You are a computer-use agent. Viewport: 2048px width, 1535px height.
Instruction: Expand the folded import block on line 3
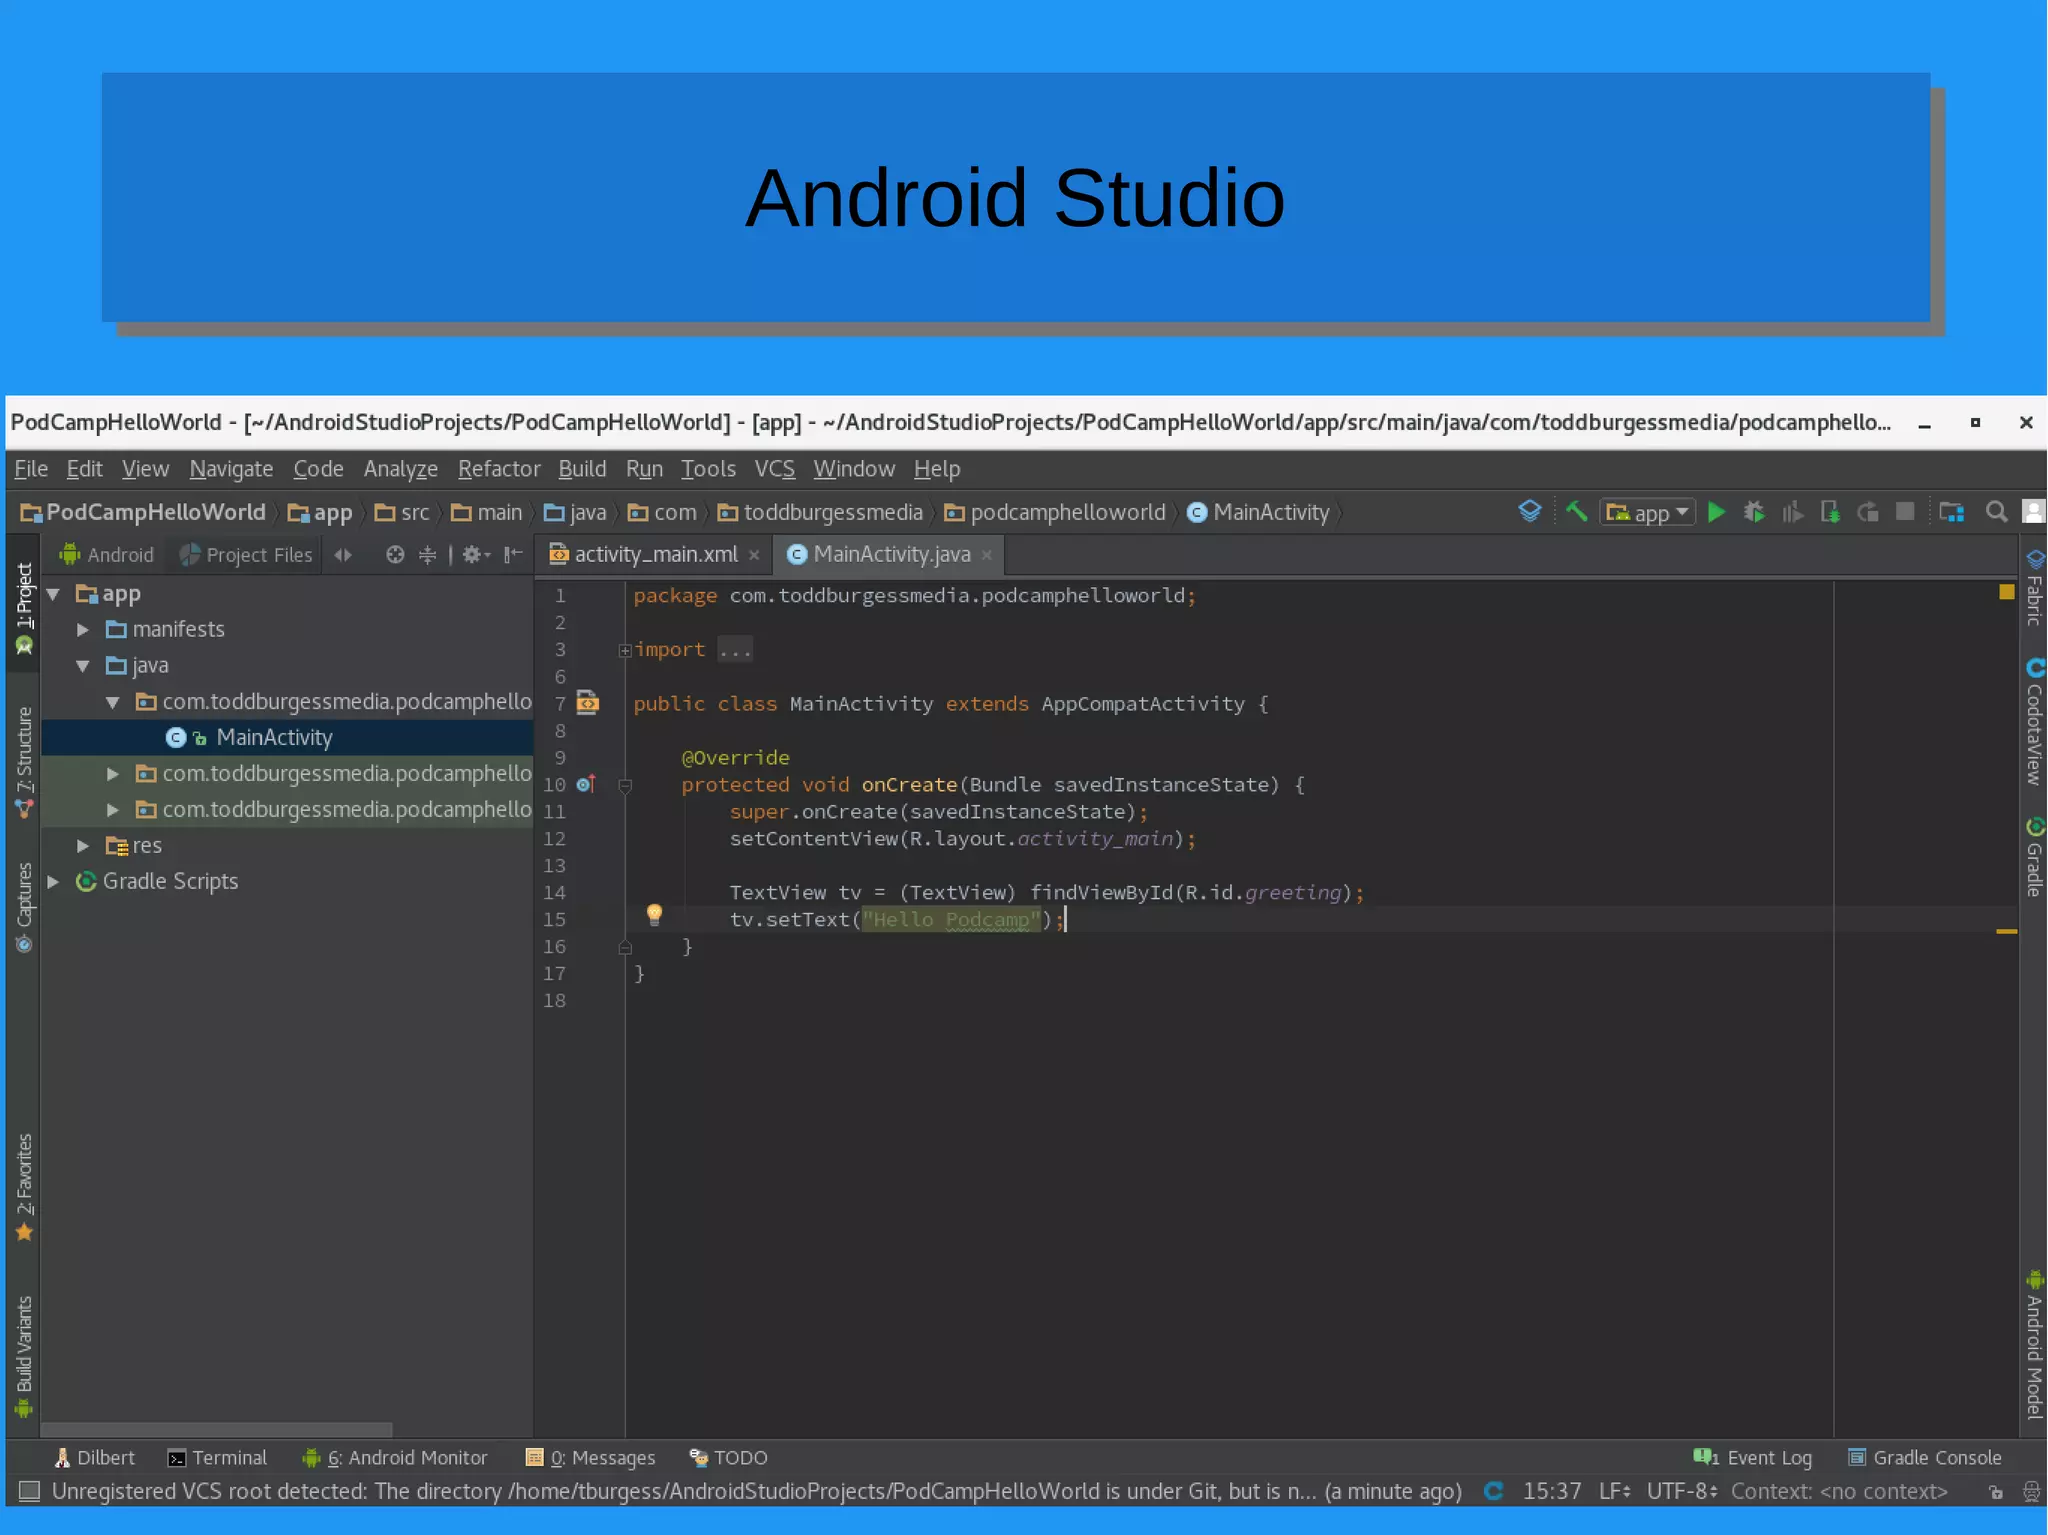[x=625, y=650]
